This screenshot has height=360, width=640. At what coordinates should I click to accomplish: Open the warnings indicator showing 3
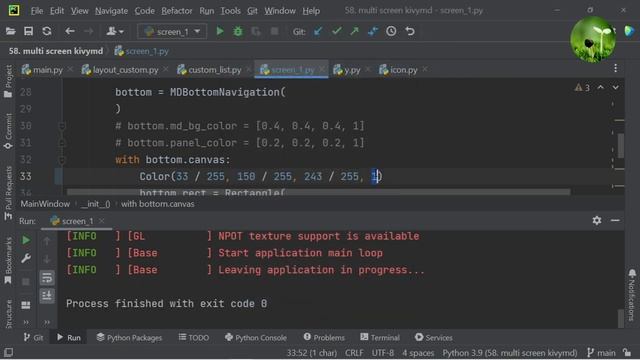(582, 88)
